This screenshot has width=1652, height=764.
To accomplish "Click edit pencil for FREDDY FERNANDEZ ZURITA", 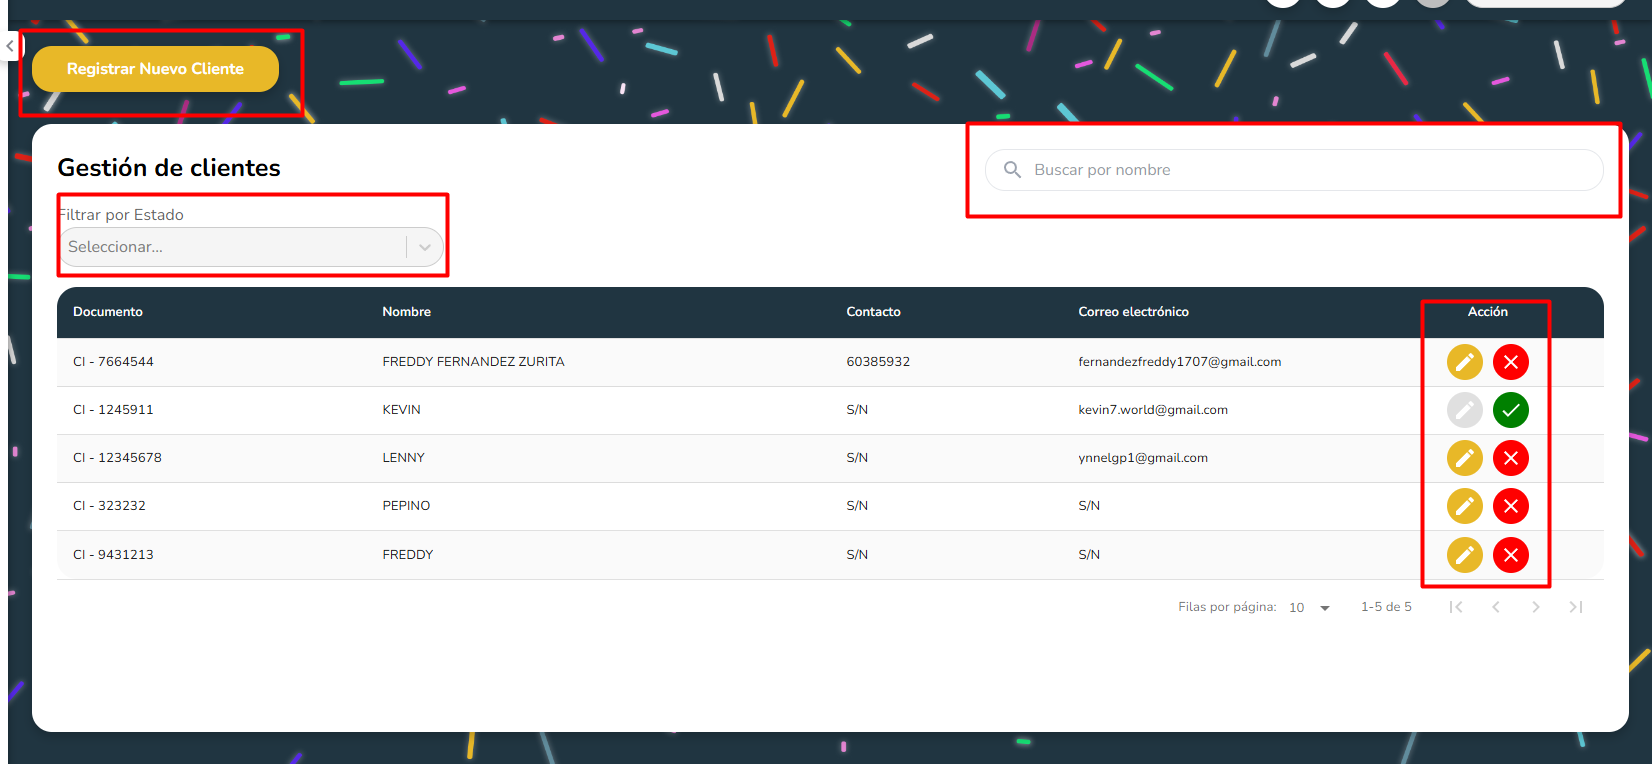I will point(1464,362).
